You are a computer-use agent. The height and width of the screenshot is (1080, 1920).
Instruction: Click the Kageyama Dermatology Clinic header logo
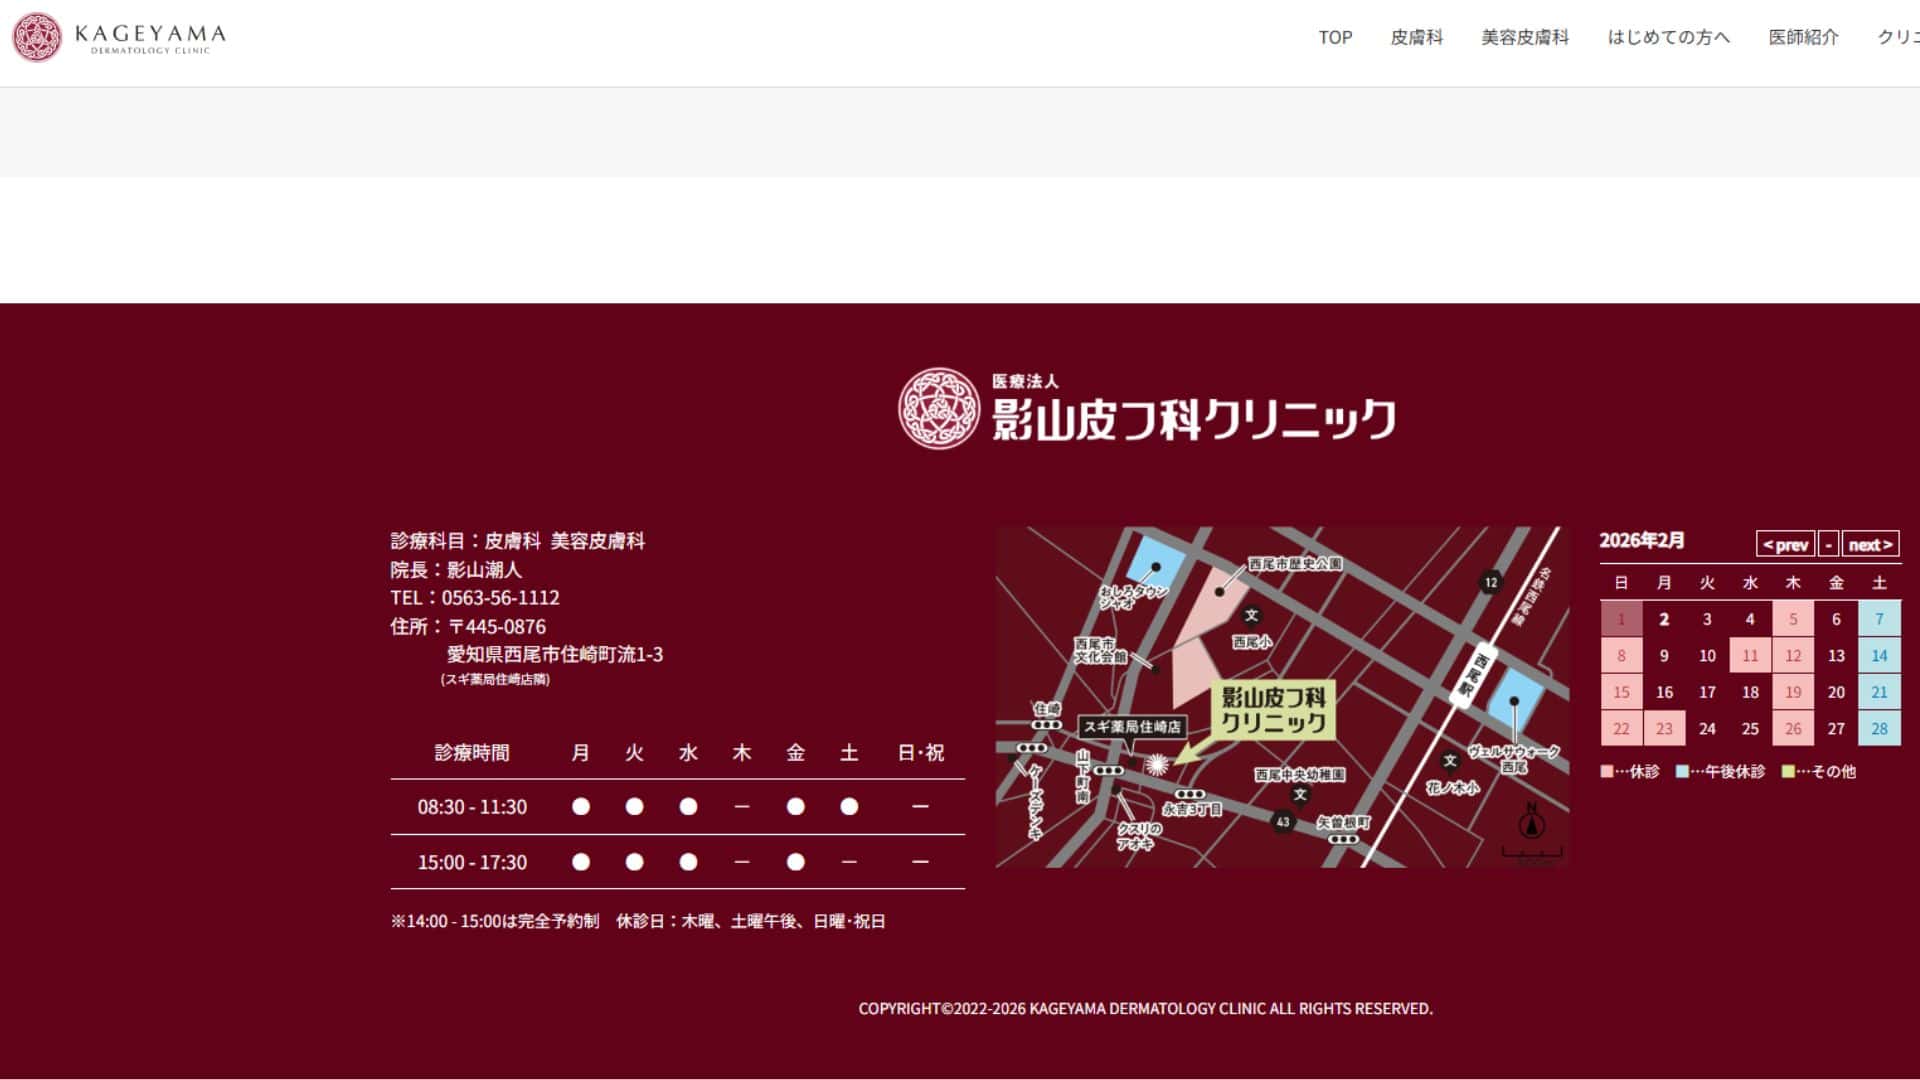pos(119,37)
